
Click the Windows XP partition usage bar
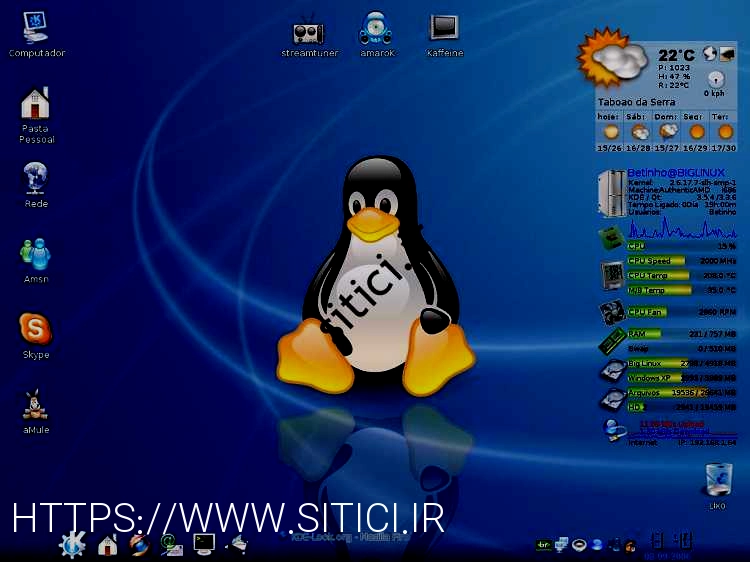tap(682, 378)
